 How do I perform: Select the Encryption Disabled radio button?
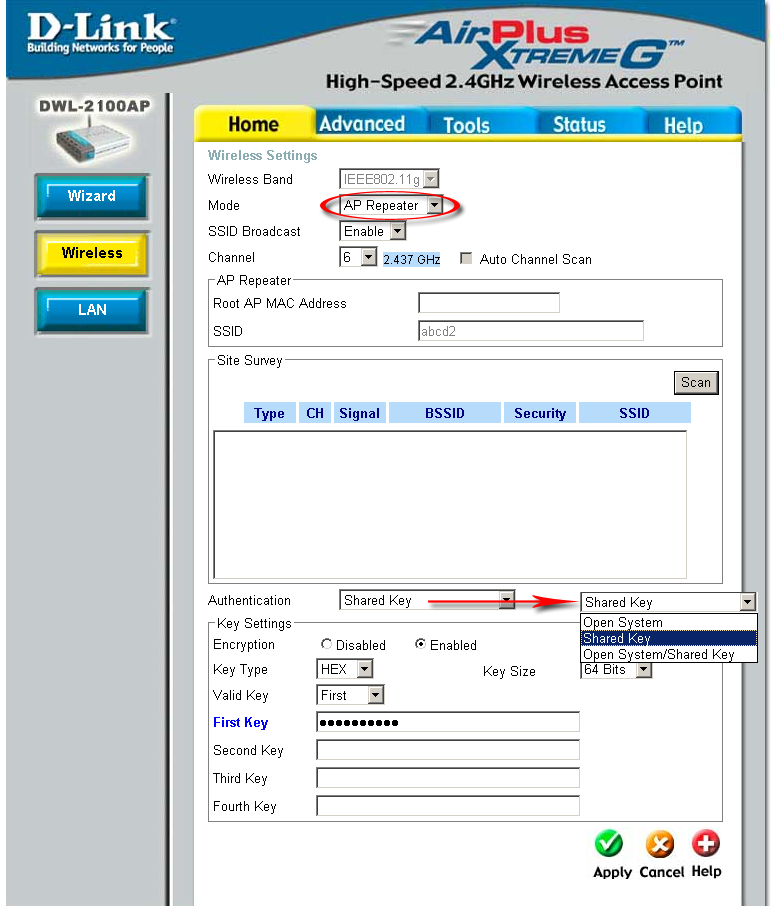[x=326, y=644]
